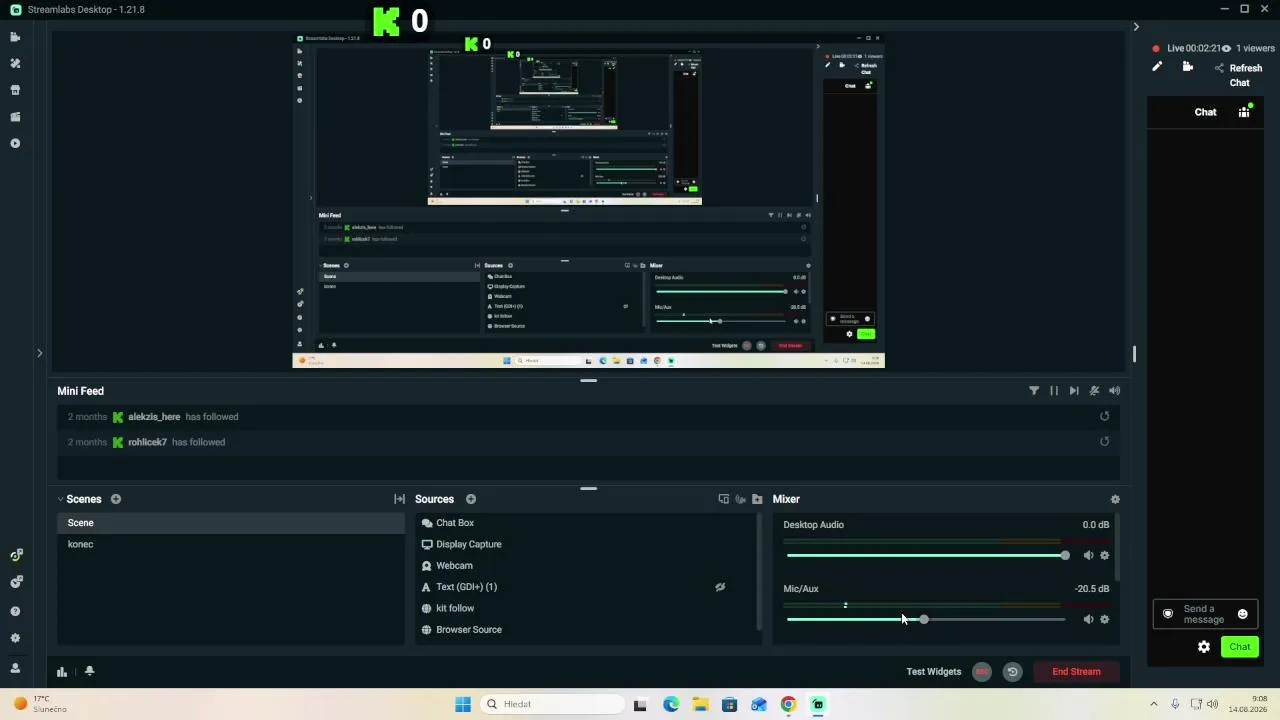Image resolution: width=1280 pixels, height=720 pixels.
Task: Filter Mini Feed events with the funnel icon
Action: (1034, 391)
